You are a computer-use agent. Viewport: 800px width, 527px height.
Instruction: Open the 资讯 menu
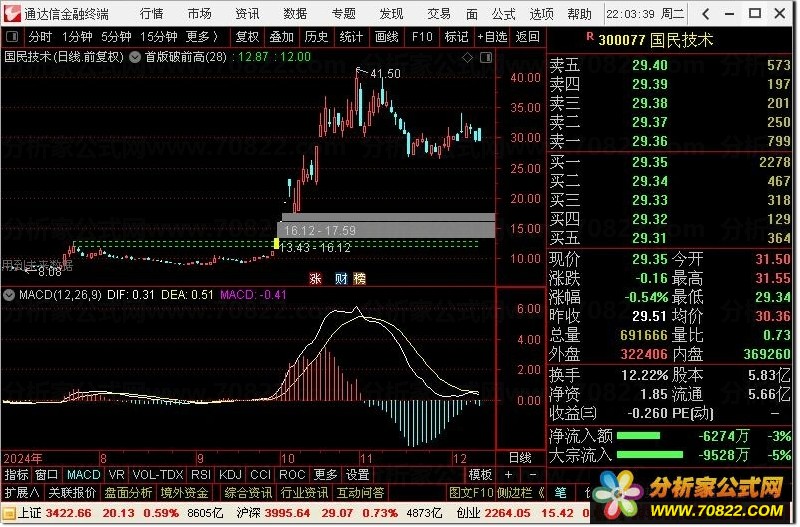[x=247, y=14]
